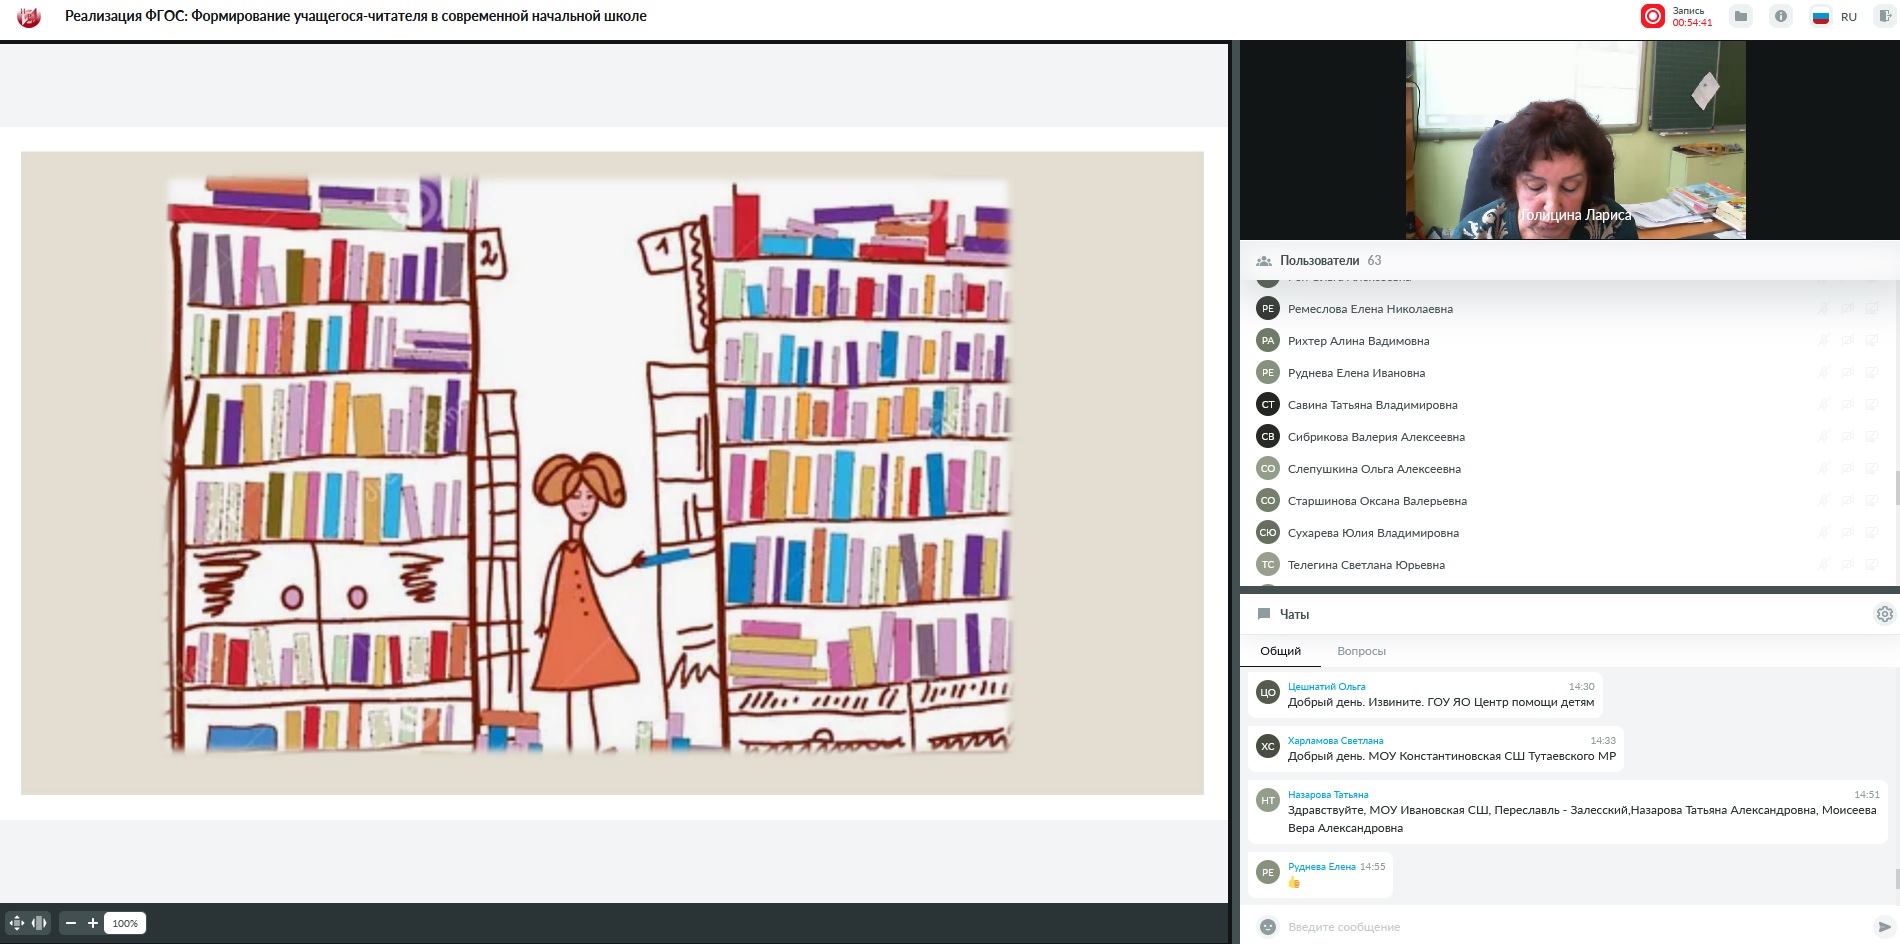
Task: Open the webinar info icon
Action: [1781, 16]
